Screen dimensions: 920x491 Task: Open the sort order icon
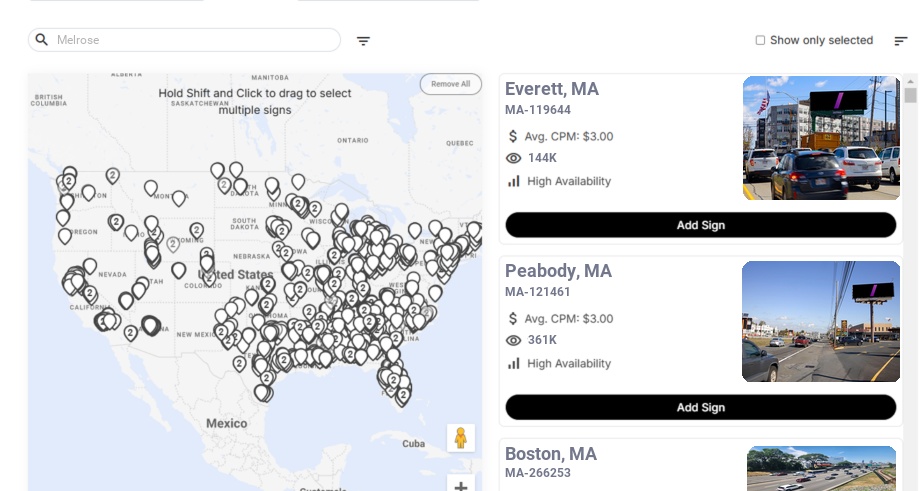(900, 41)
